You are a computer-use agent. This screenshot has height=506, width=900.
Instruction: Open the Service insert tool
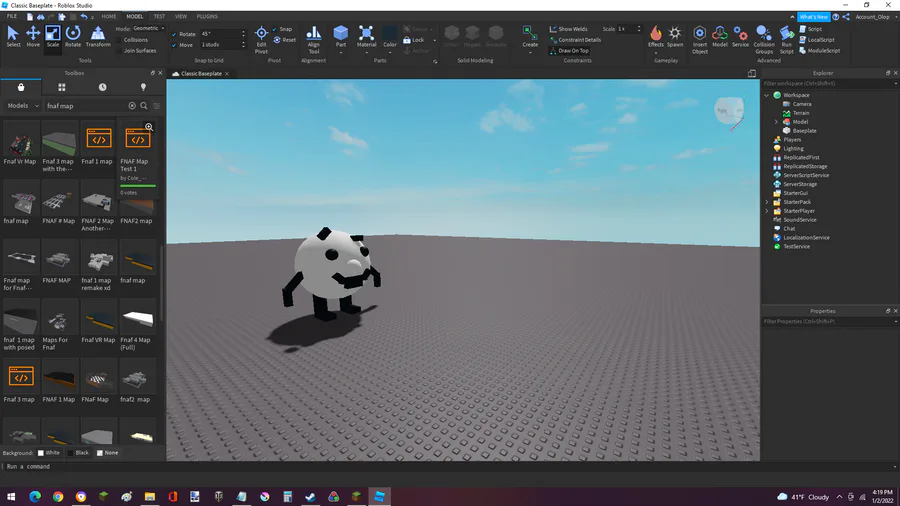(740, 37)
